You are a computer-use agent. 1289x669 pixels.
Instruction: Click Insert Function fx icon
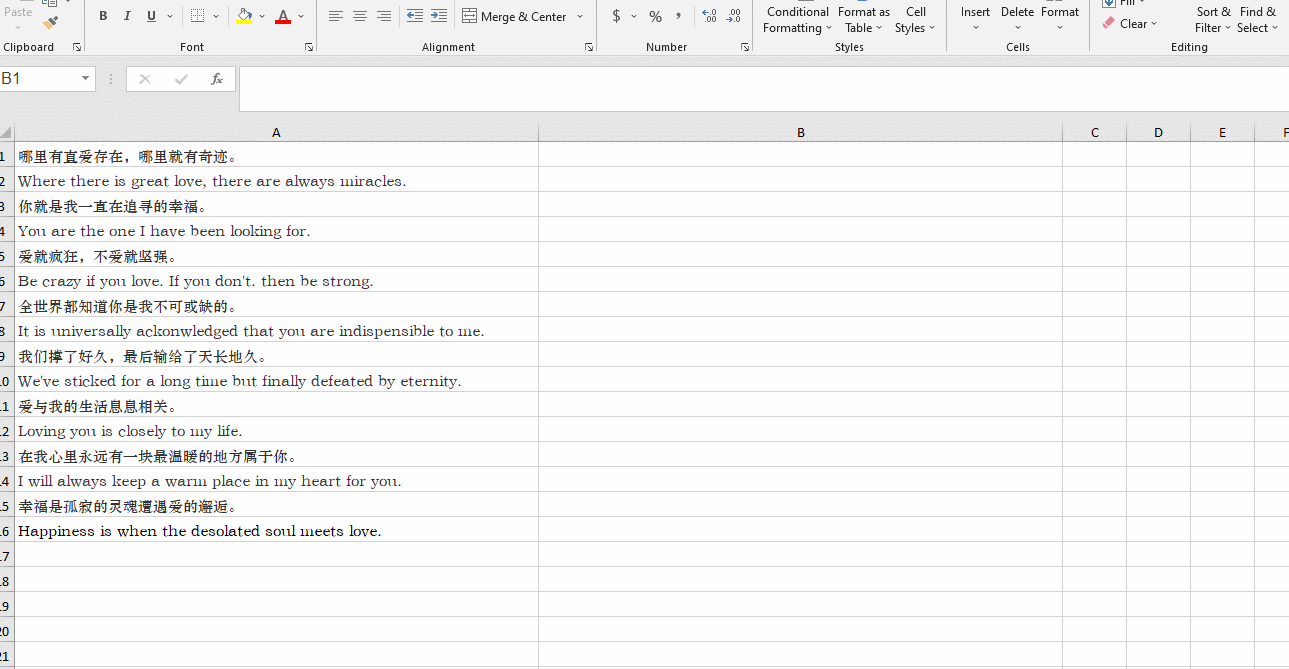pos(217,79)
